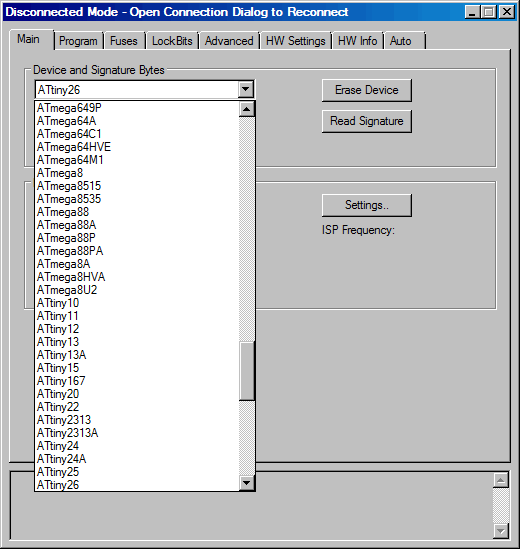Choose ATmega64A from the device list
The height and width of the screenshot is (549, 520).
[137, 121]
